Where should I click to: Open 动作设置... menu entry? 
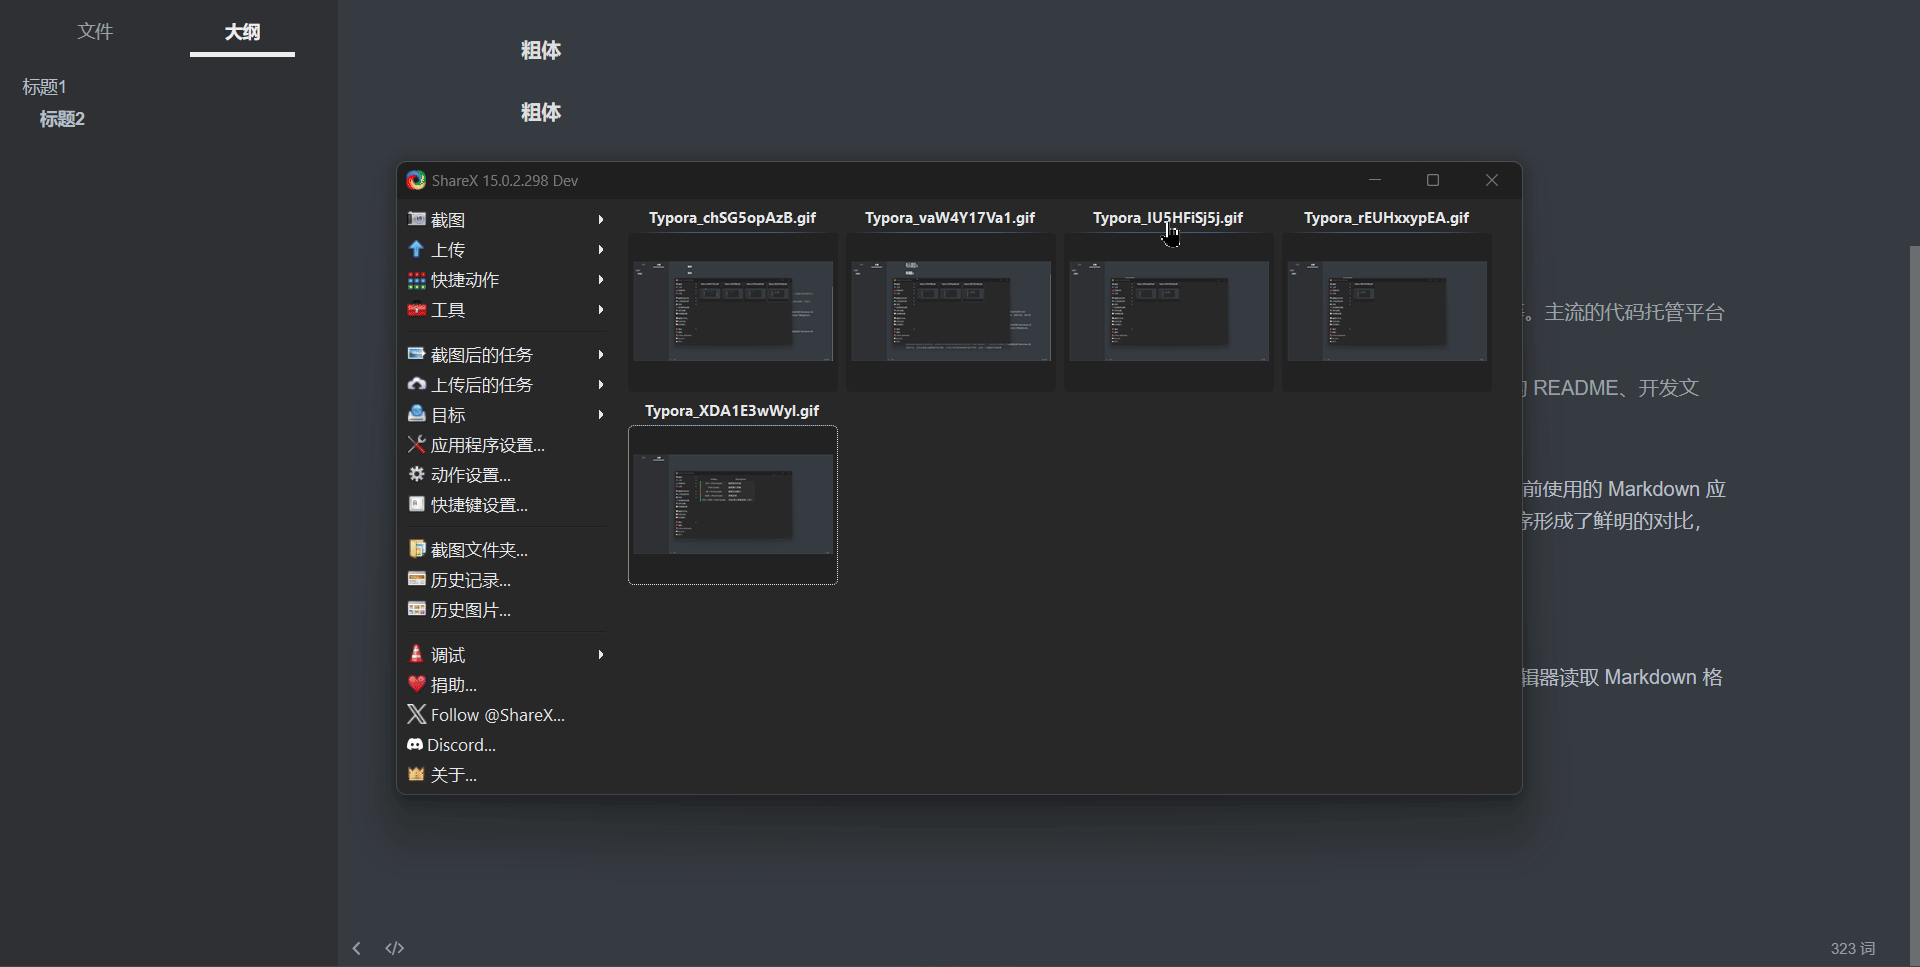point(507,474)
